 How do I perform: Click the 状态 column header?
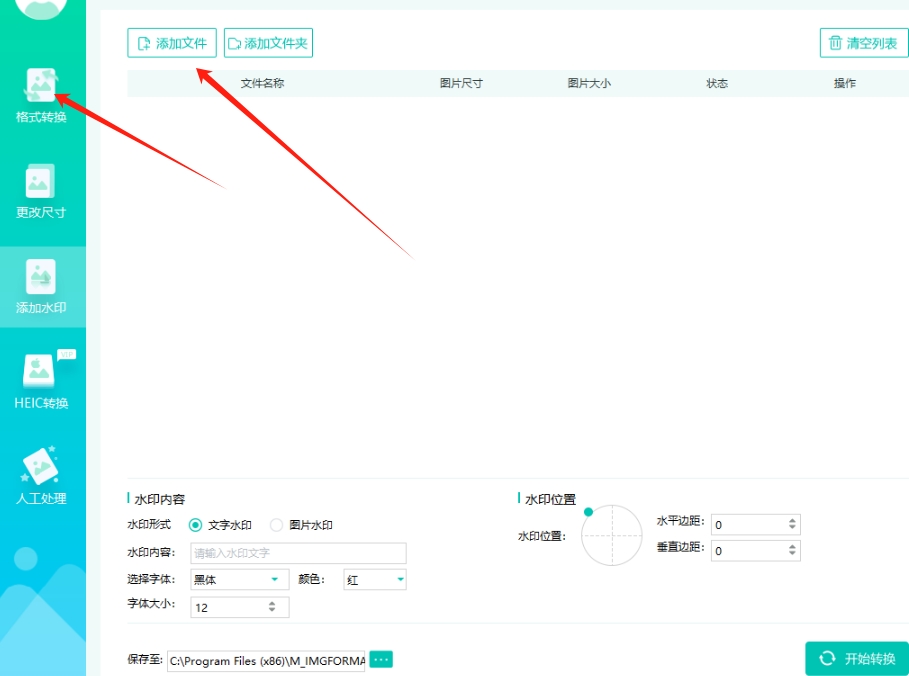717,83
